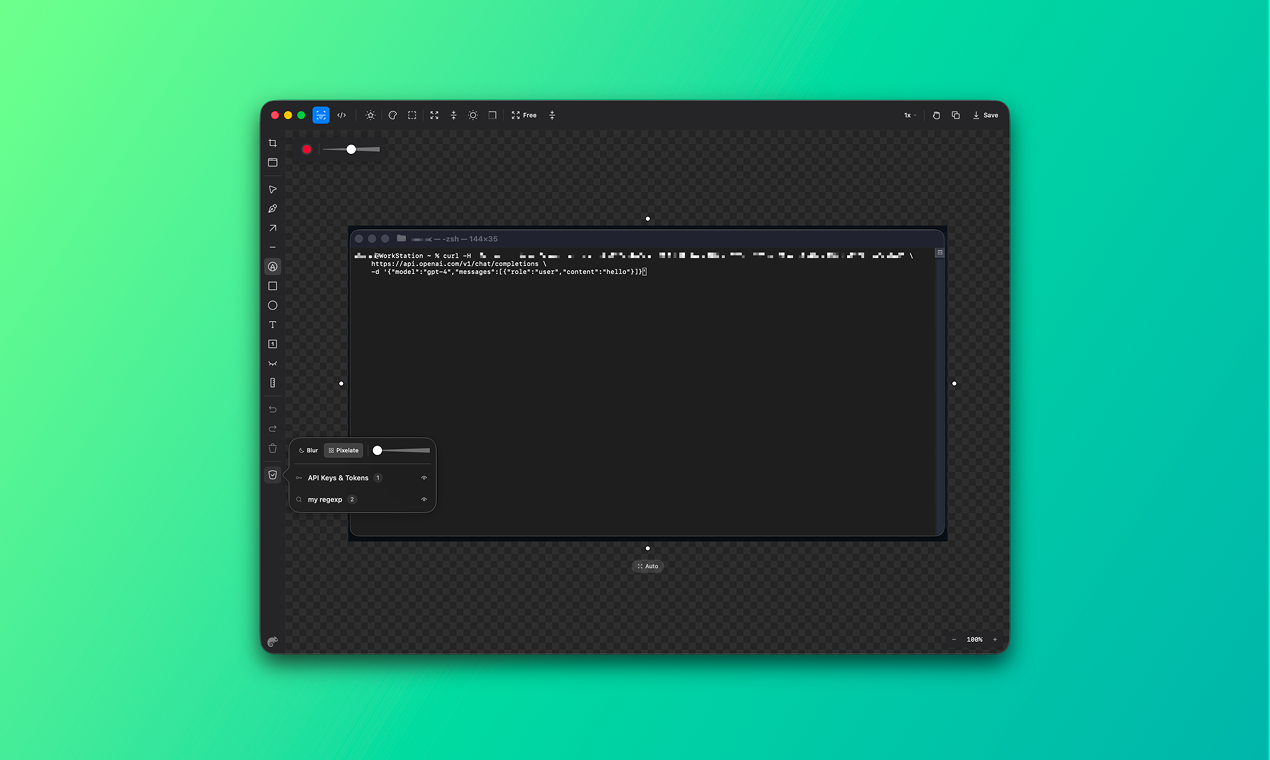The width and height of the screenshot is (1270, 760).
Task: Choose the Ellipse shape tool
Action: 272,305
